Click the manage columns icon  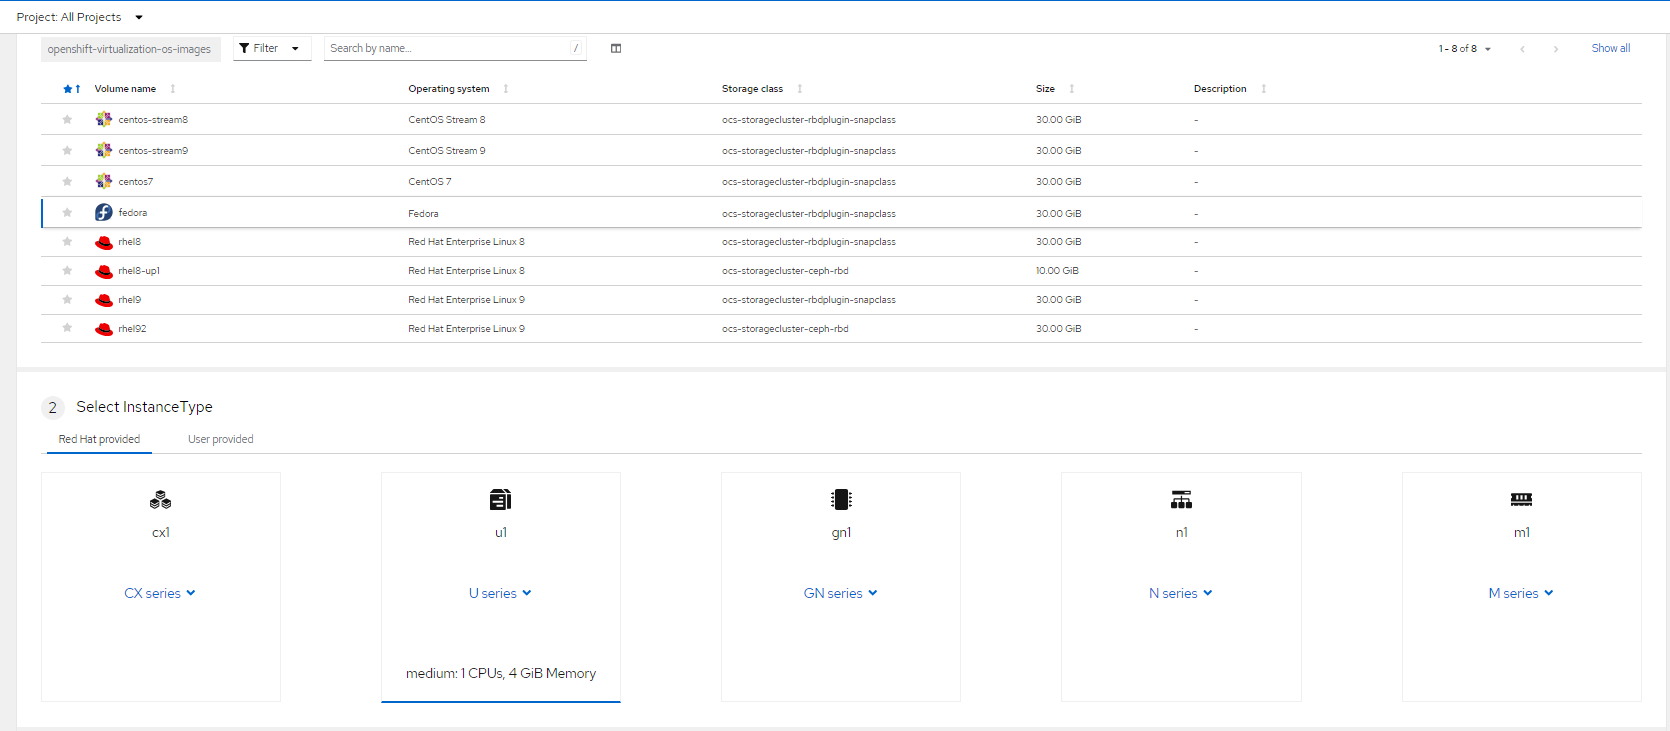tap(616, 48)
